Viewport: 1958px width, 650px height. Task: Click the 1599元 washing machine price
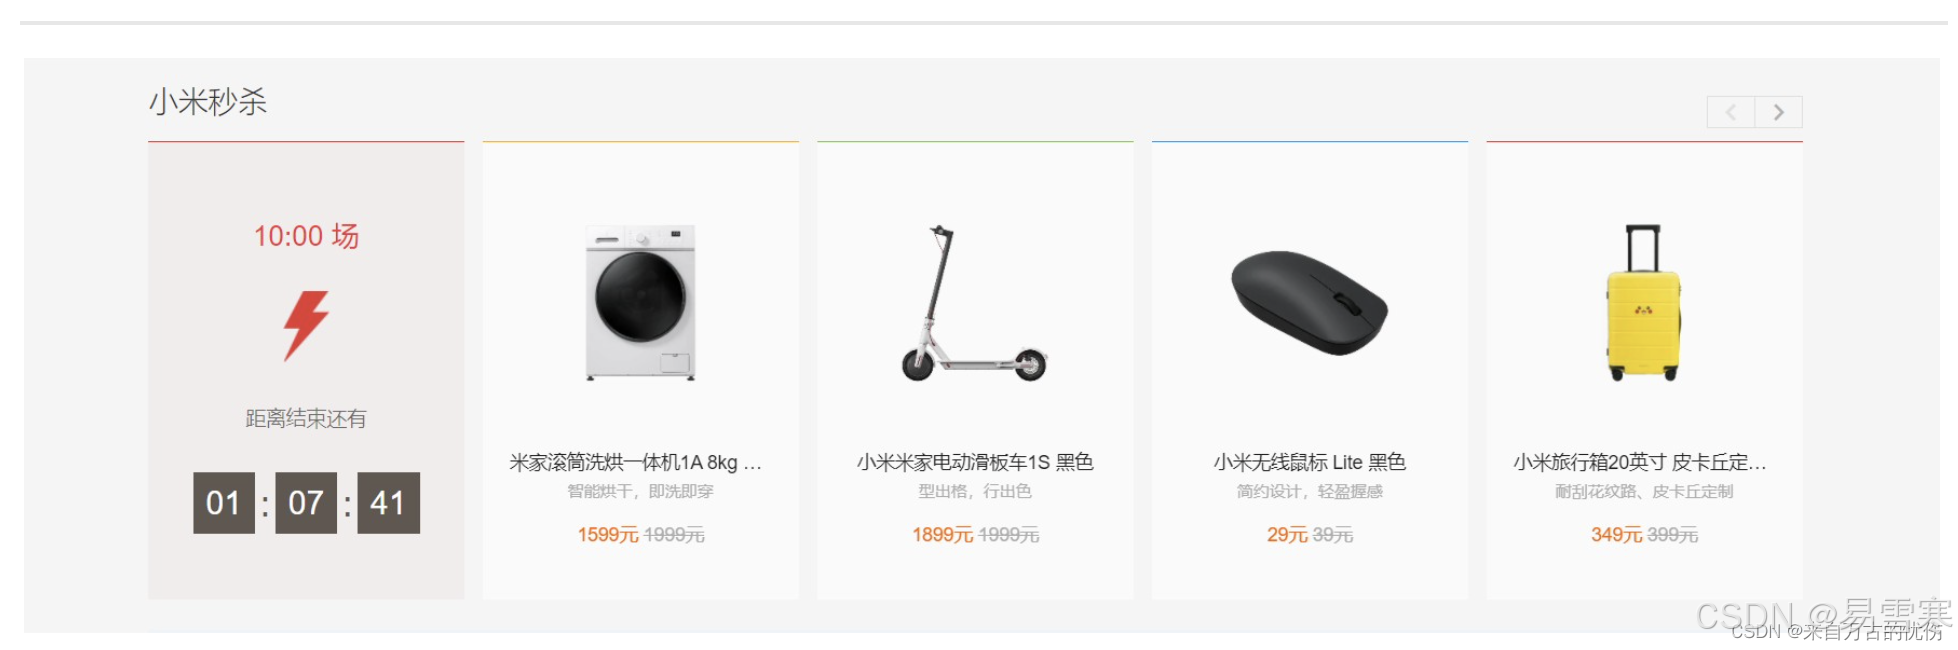tap(608, 535)
